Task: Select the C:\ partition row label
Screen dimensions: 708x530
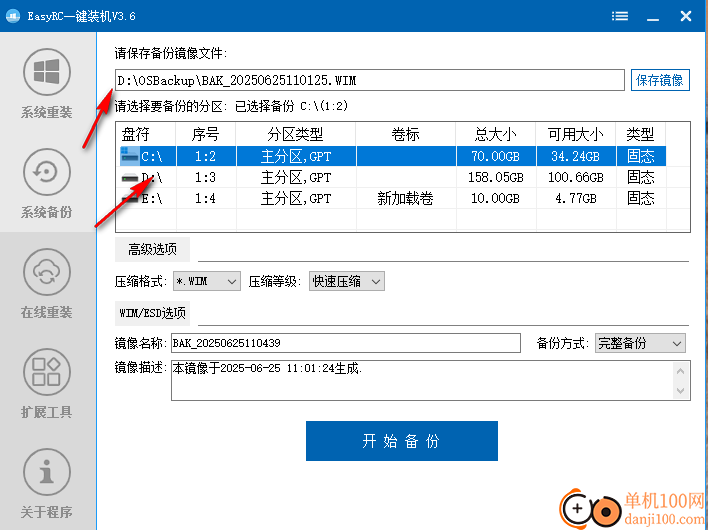Action: coord(152,157)
